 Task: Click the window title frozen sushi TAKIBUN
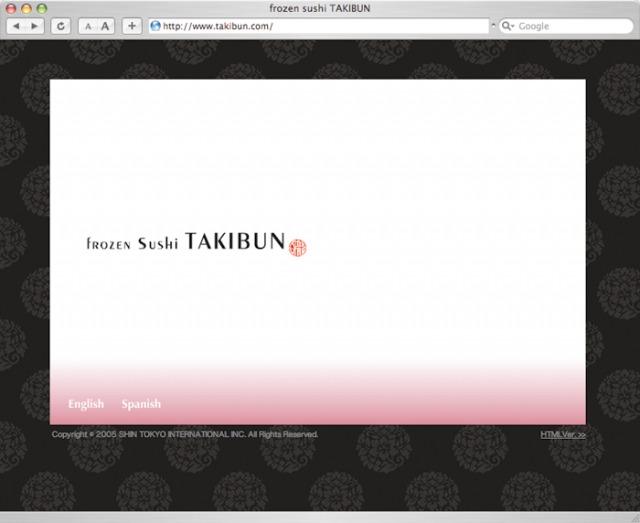(320, 8)
